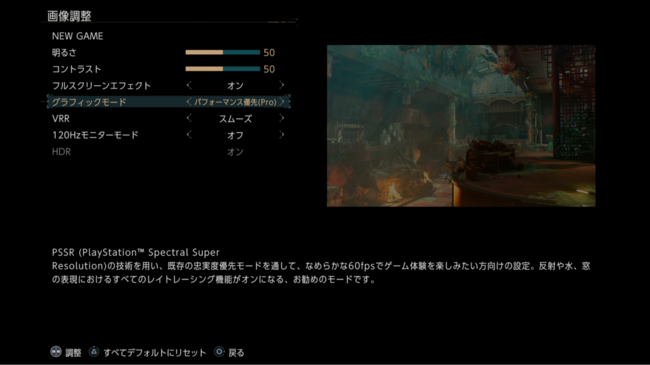
Task: Click right arrow of グラフィックモード
Action: point(282,102)
